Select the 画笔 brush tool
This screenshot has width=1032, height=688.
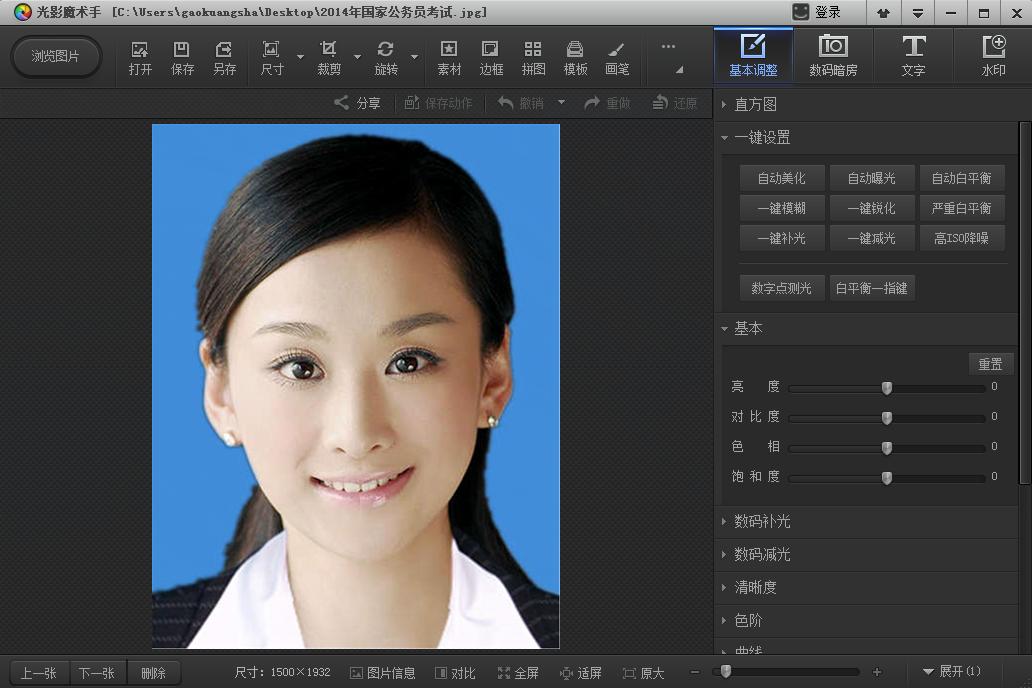[617, 56]
